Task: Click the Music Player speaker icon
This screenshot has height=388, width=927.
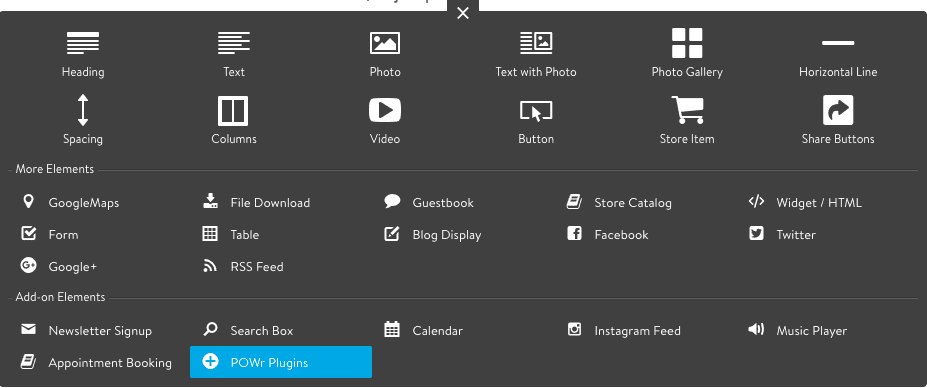Action: pyautogui.click(x=756, y=329)
